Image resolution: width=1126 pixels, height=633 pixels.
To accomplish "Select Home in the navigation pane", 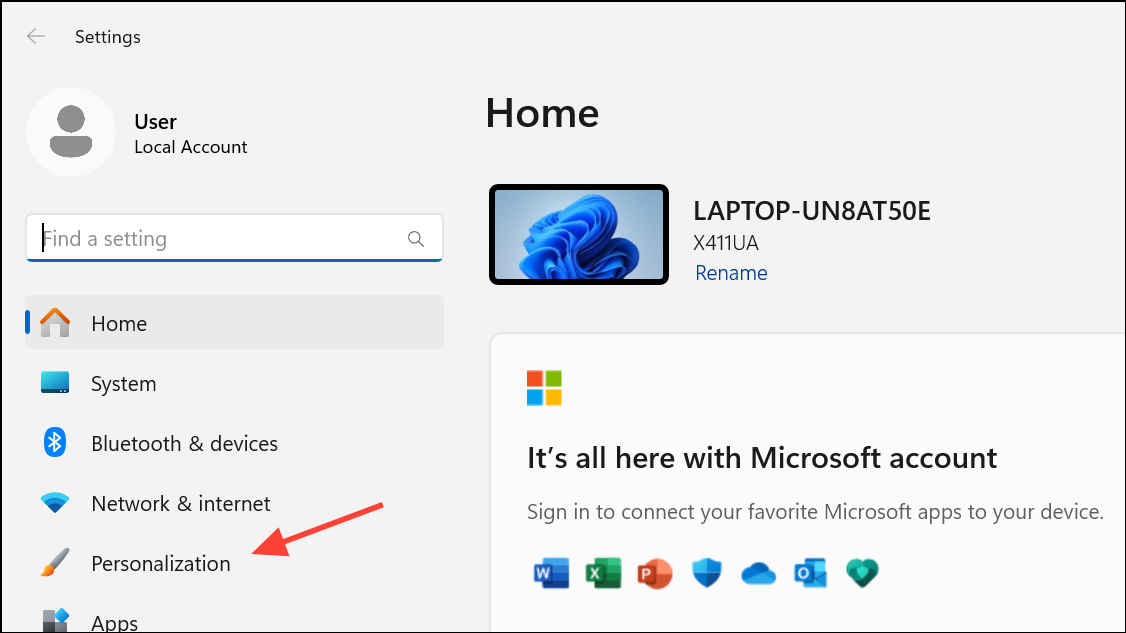I will coord(119,322).
